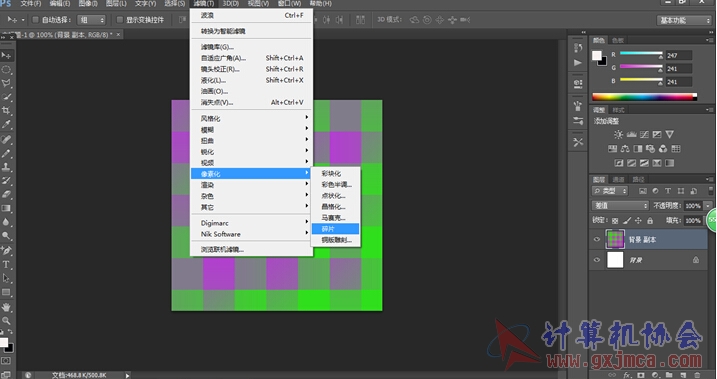Hide the 背景 副本 layer
The height and width of the screenshot is (379, 717).
(x=597, y=240)
